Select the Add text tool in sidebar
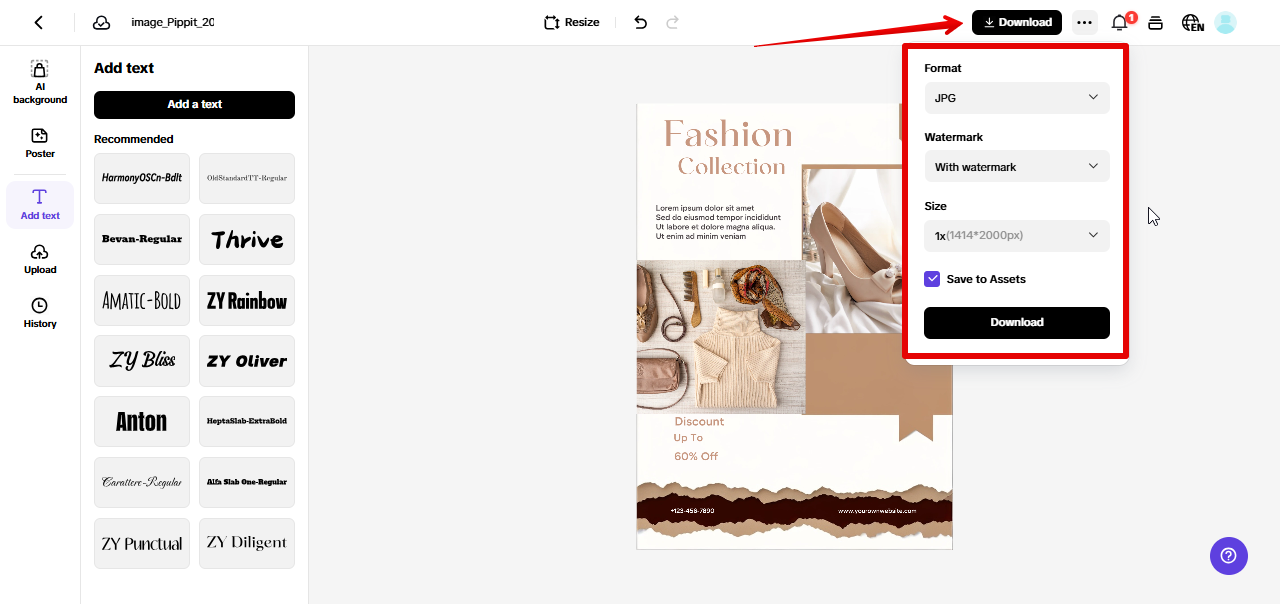Screen dimensions: 1280x604 point(39,205)
